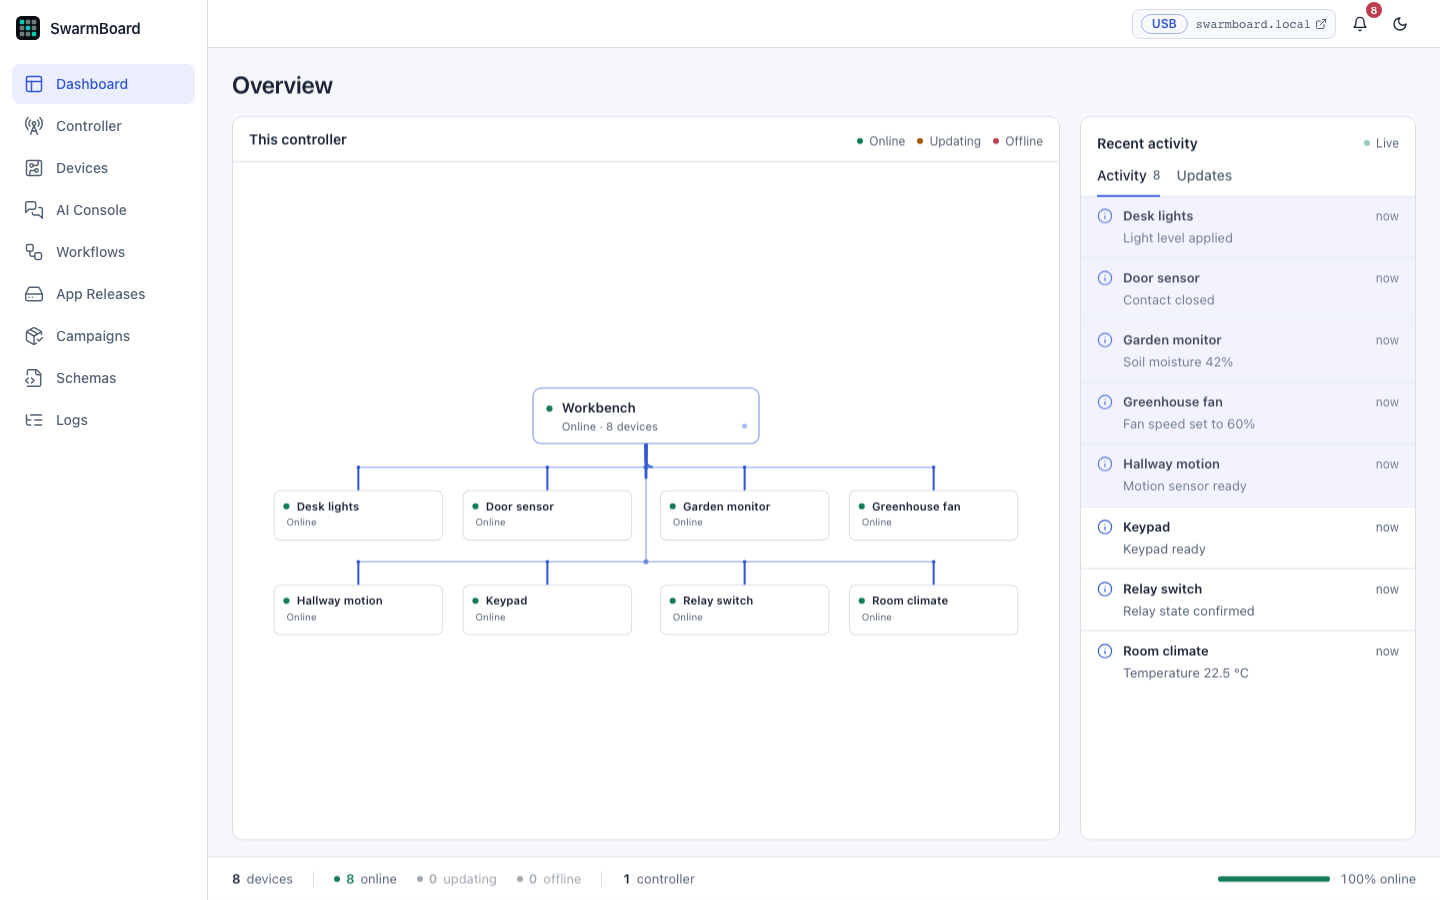Viewport: 1440px width, 900px height.
Task: Open the Room climate device node
Action: tap(933, 610)
